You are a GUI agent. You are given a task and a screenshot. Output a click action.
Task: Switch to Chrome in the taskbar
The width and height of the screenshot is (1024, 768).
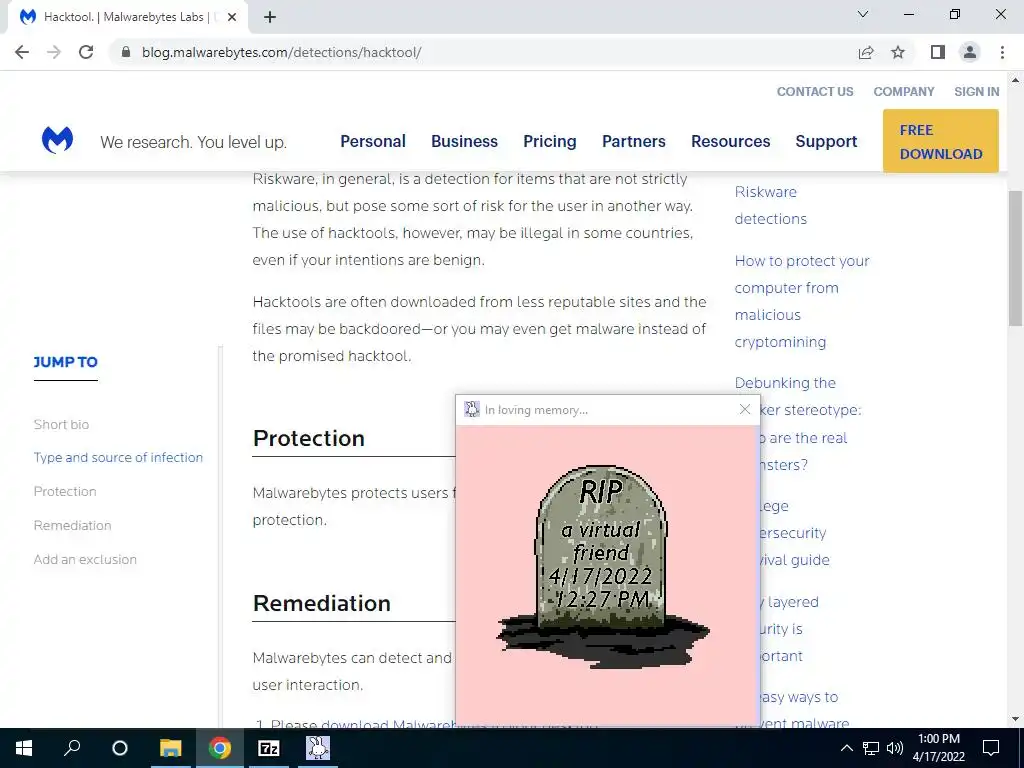tap(220, 748)
